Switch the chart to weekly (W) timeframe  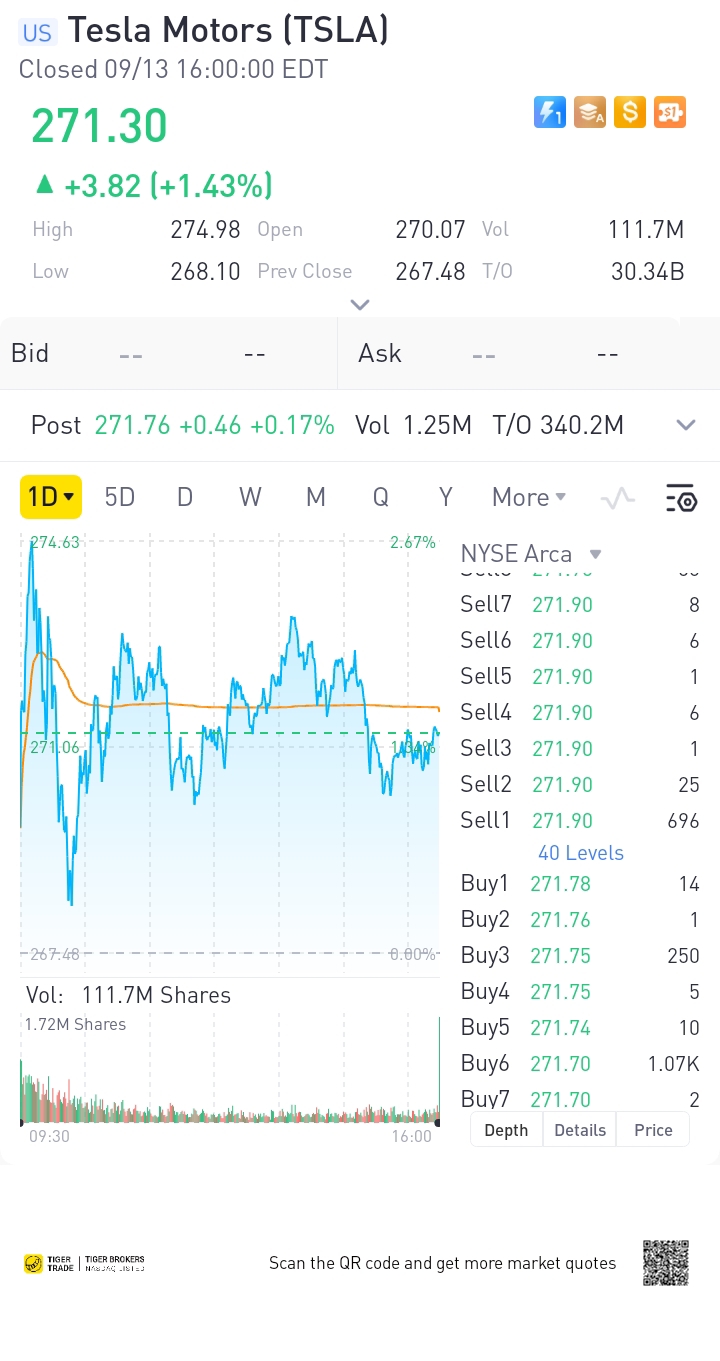point(250,497)
